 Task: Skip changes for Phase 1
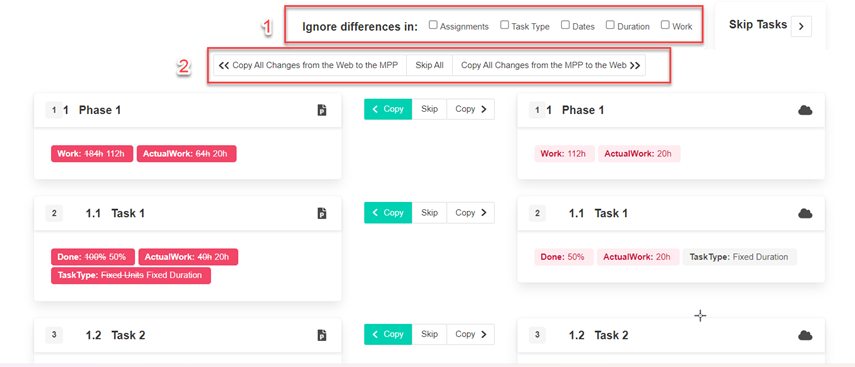coord(430,109)
